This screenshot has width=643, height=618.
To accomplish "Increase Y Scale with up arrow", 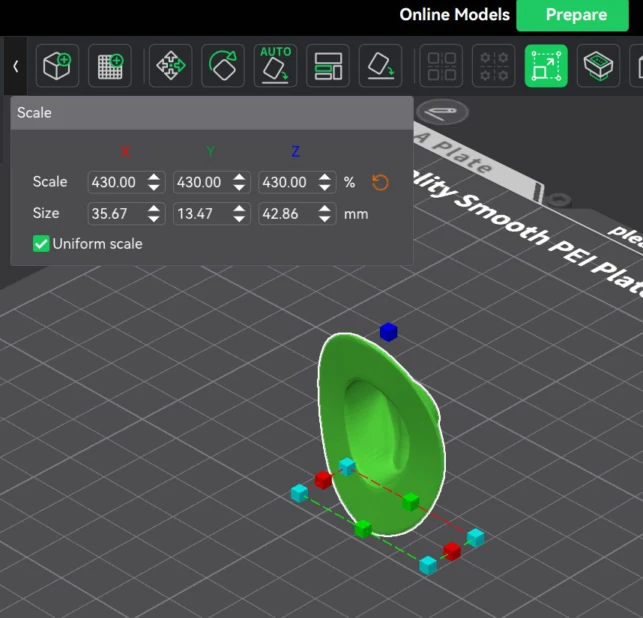I will (x=239, y=177).
